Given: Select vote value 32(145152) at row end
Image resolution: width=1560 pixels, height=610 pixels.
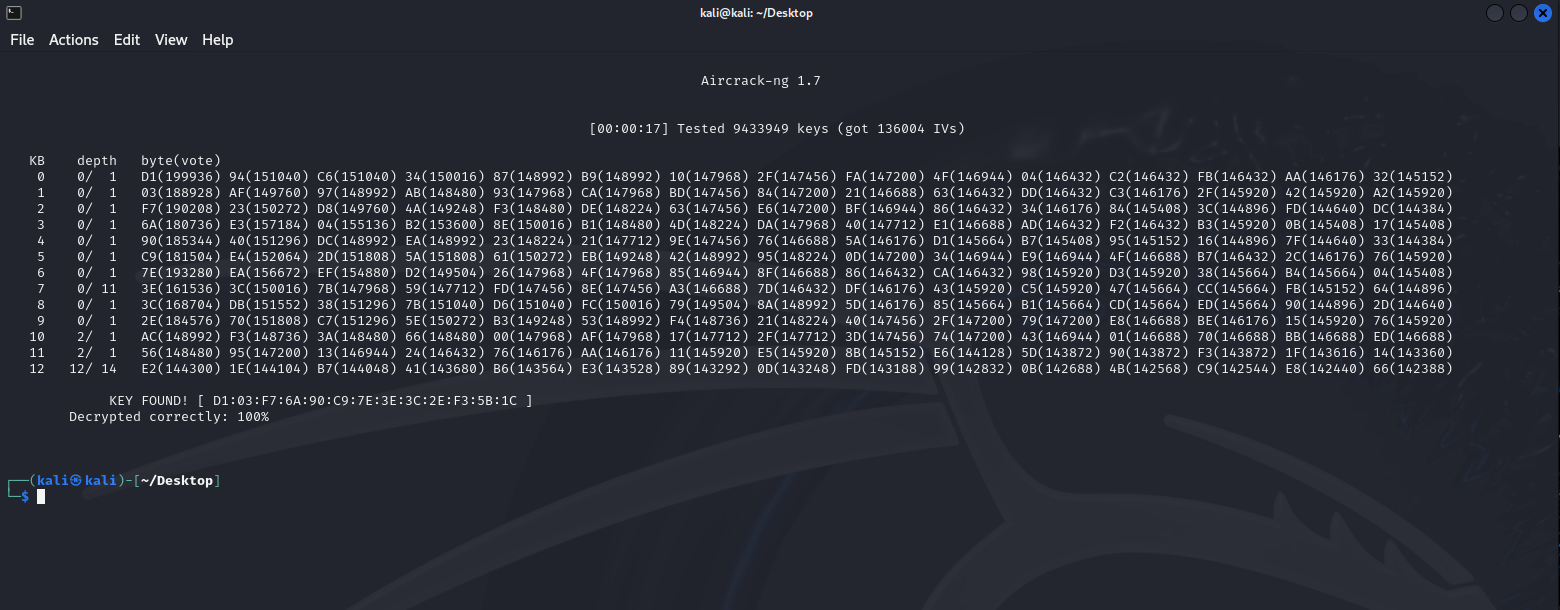Looking at the screenshot, I should 1413,177.
